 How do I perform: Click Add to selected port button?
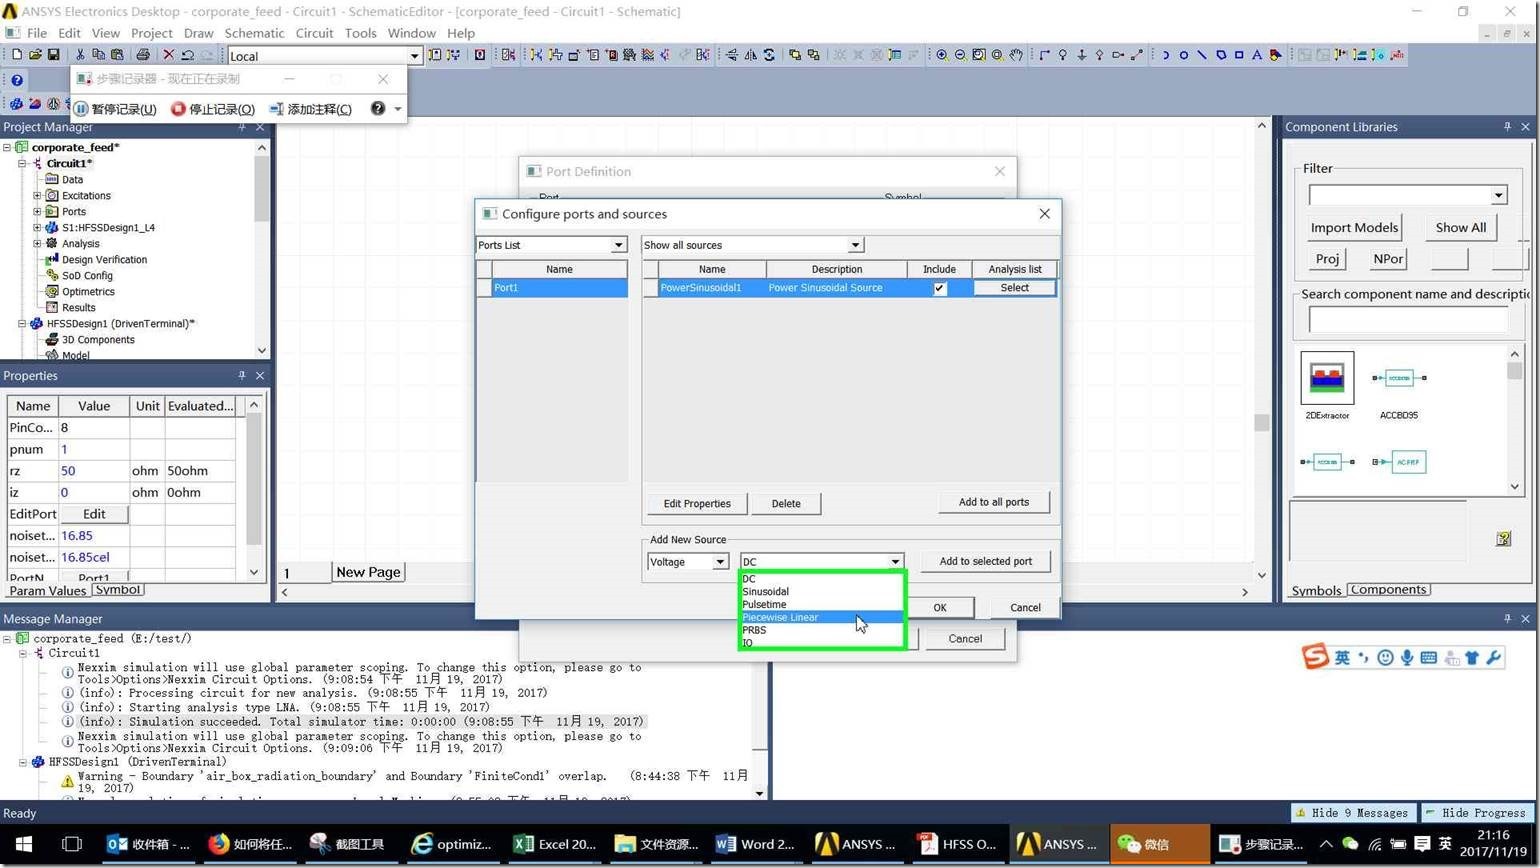(986, 561)
